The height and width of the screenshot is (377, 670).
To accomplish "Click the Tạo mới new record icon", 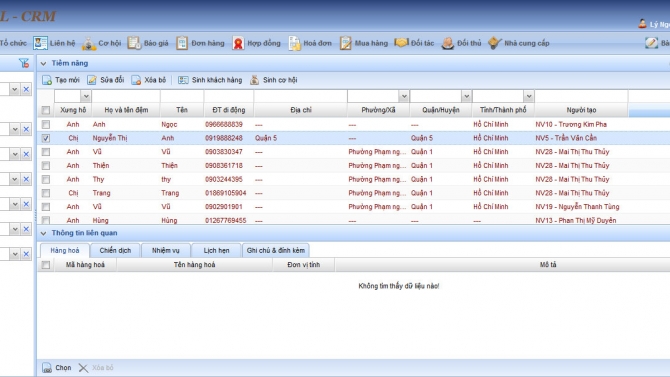I will [x=47, y=80].
